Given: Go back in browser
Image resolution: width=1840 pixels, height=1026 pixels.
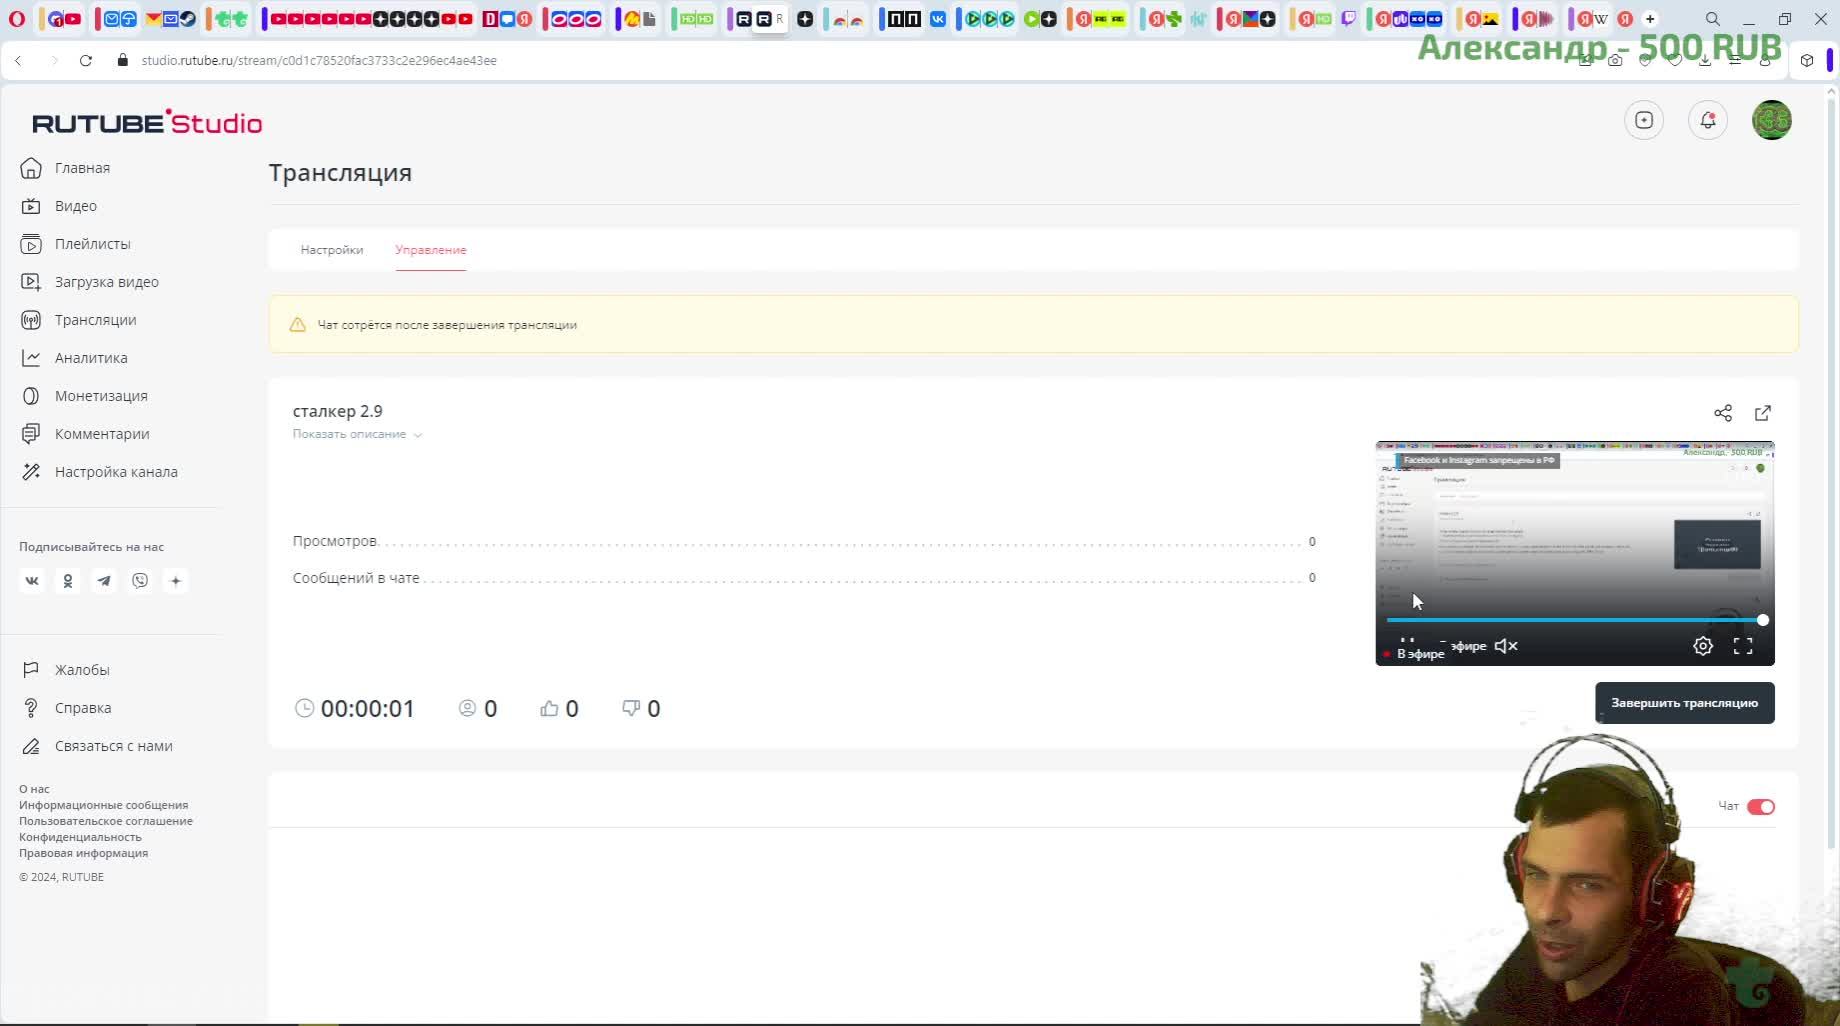Looking at the screenshot, I should (x=18, y=60).
